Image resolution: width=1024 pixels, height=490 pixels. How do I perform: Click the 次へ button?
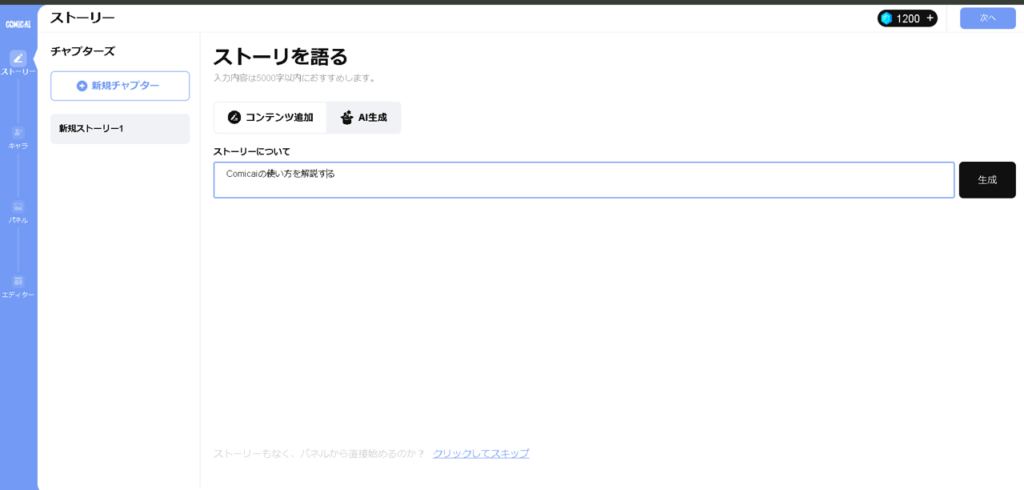point(987,18)
